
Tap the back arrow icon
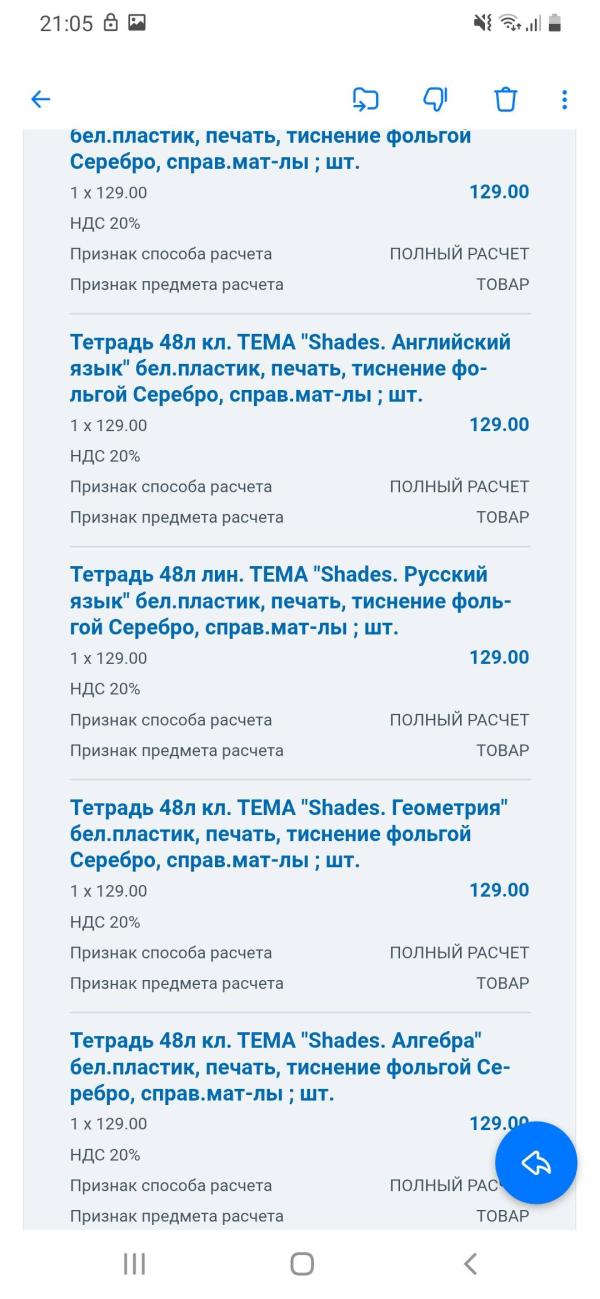click(x=40, y=99)
